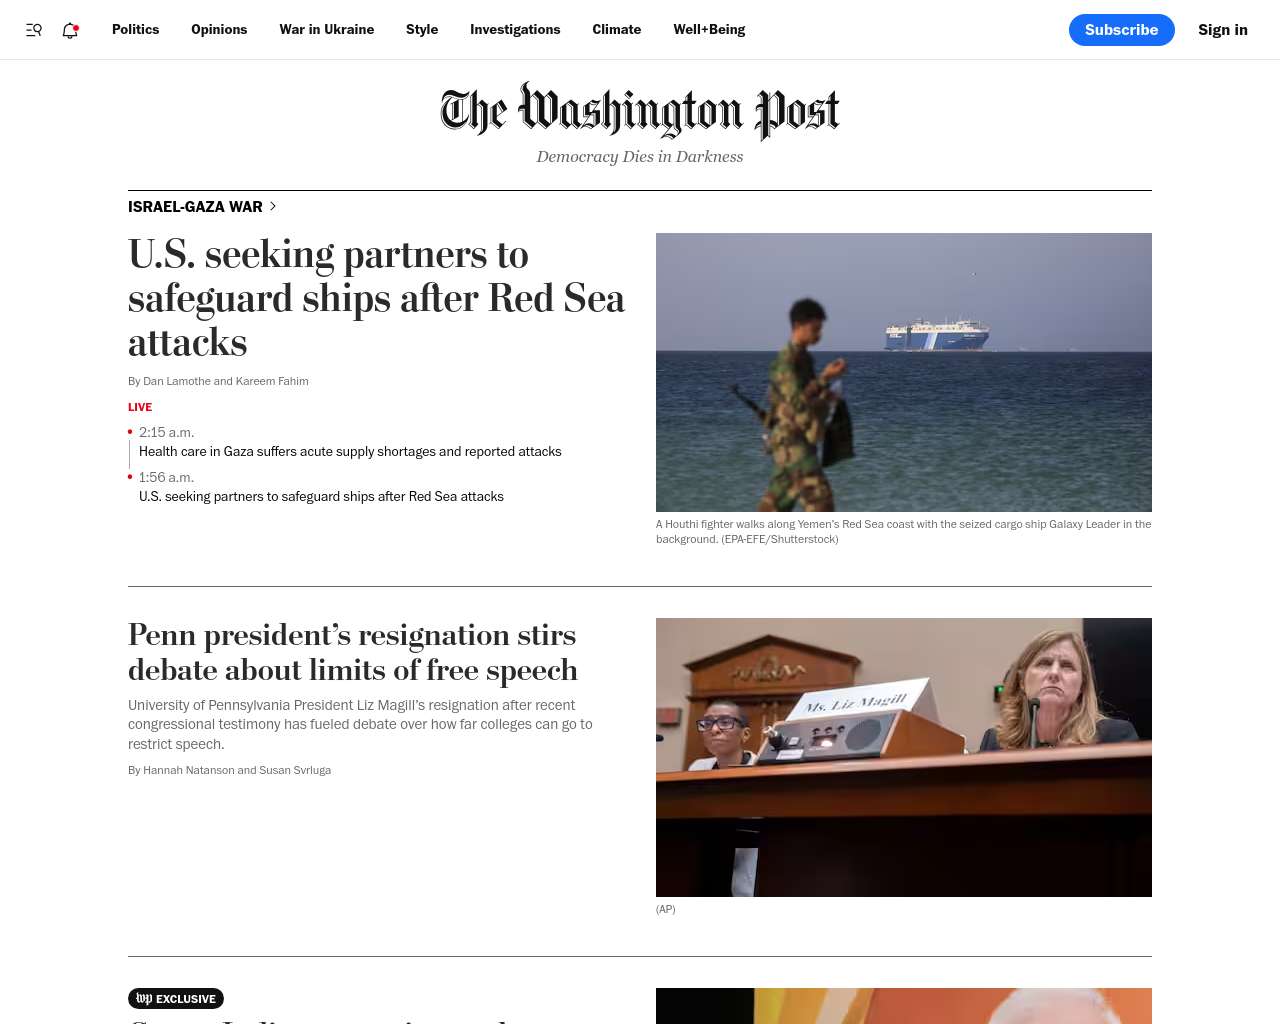The image size is (1280, 1024).
Task: Select the Style nav item
Action: (x=422, y=30)
